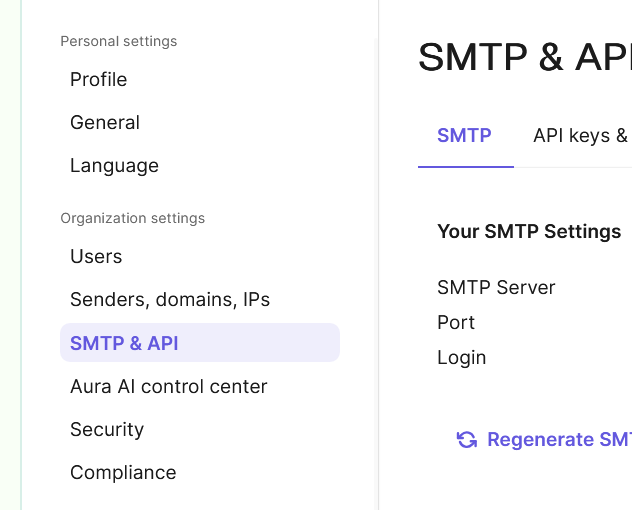Open the Users organization settings
This screenshot has width=632, height=510.
coord(96,257)
